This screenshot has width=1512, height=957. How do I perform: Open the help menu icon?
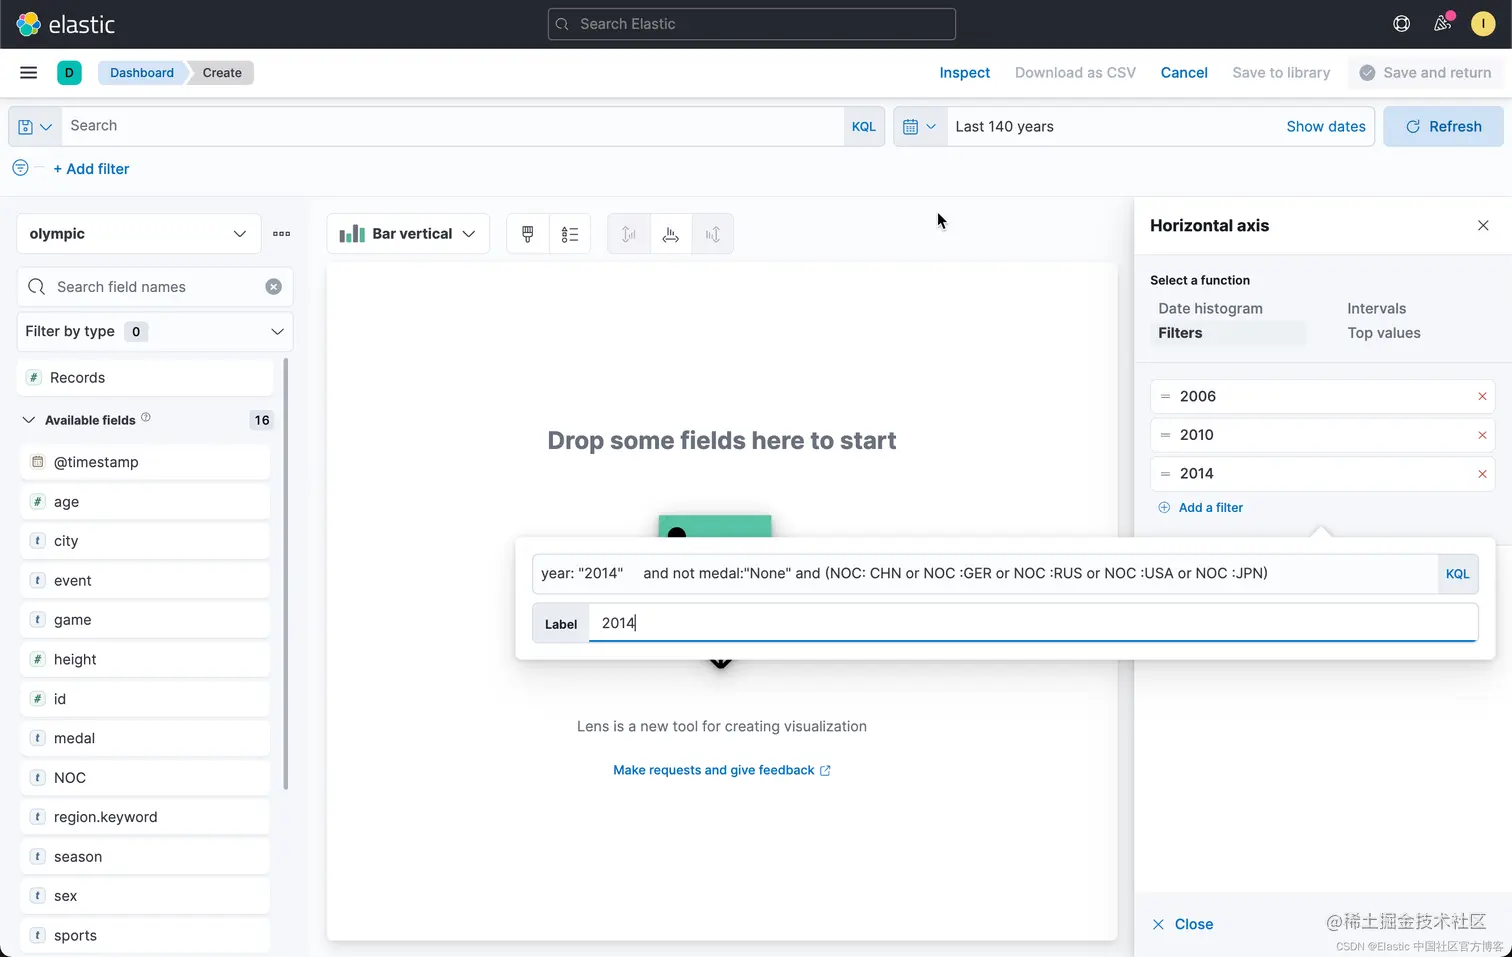pyautogui.click(x=1402, y=23)
